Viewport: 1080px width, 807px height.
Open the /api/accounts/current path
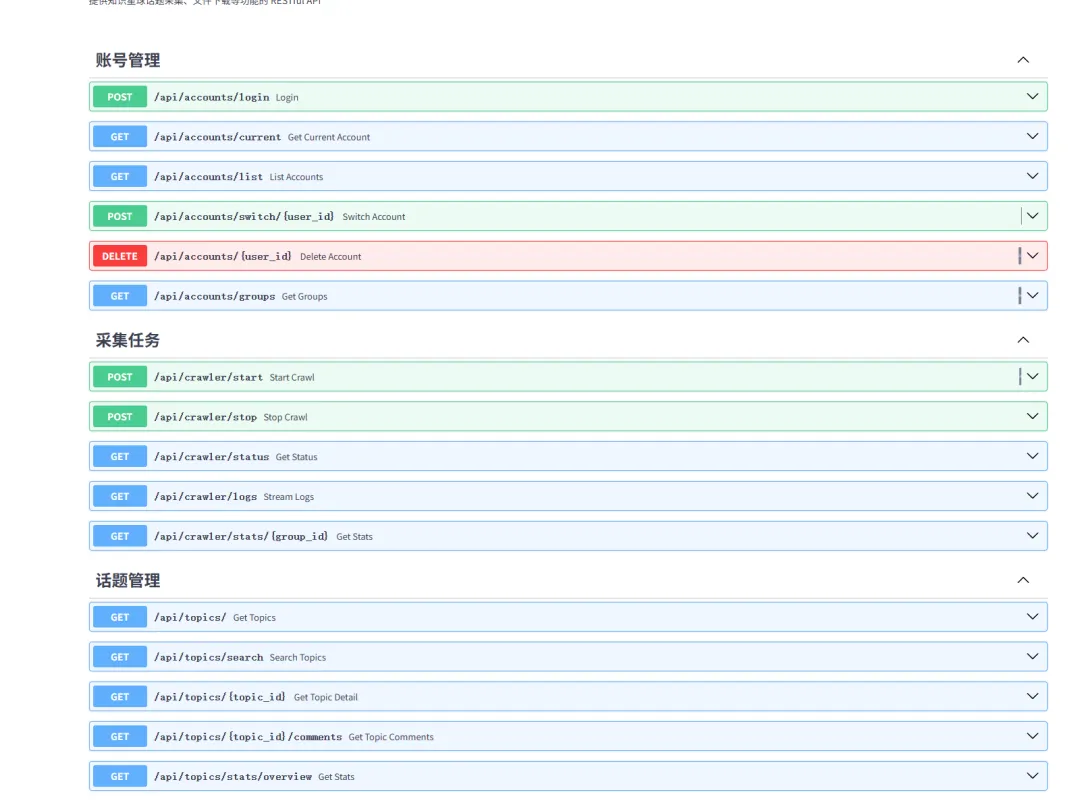click(218, 137)
